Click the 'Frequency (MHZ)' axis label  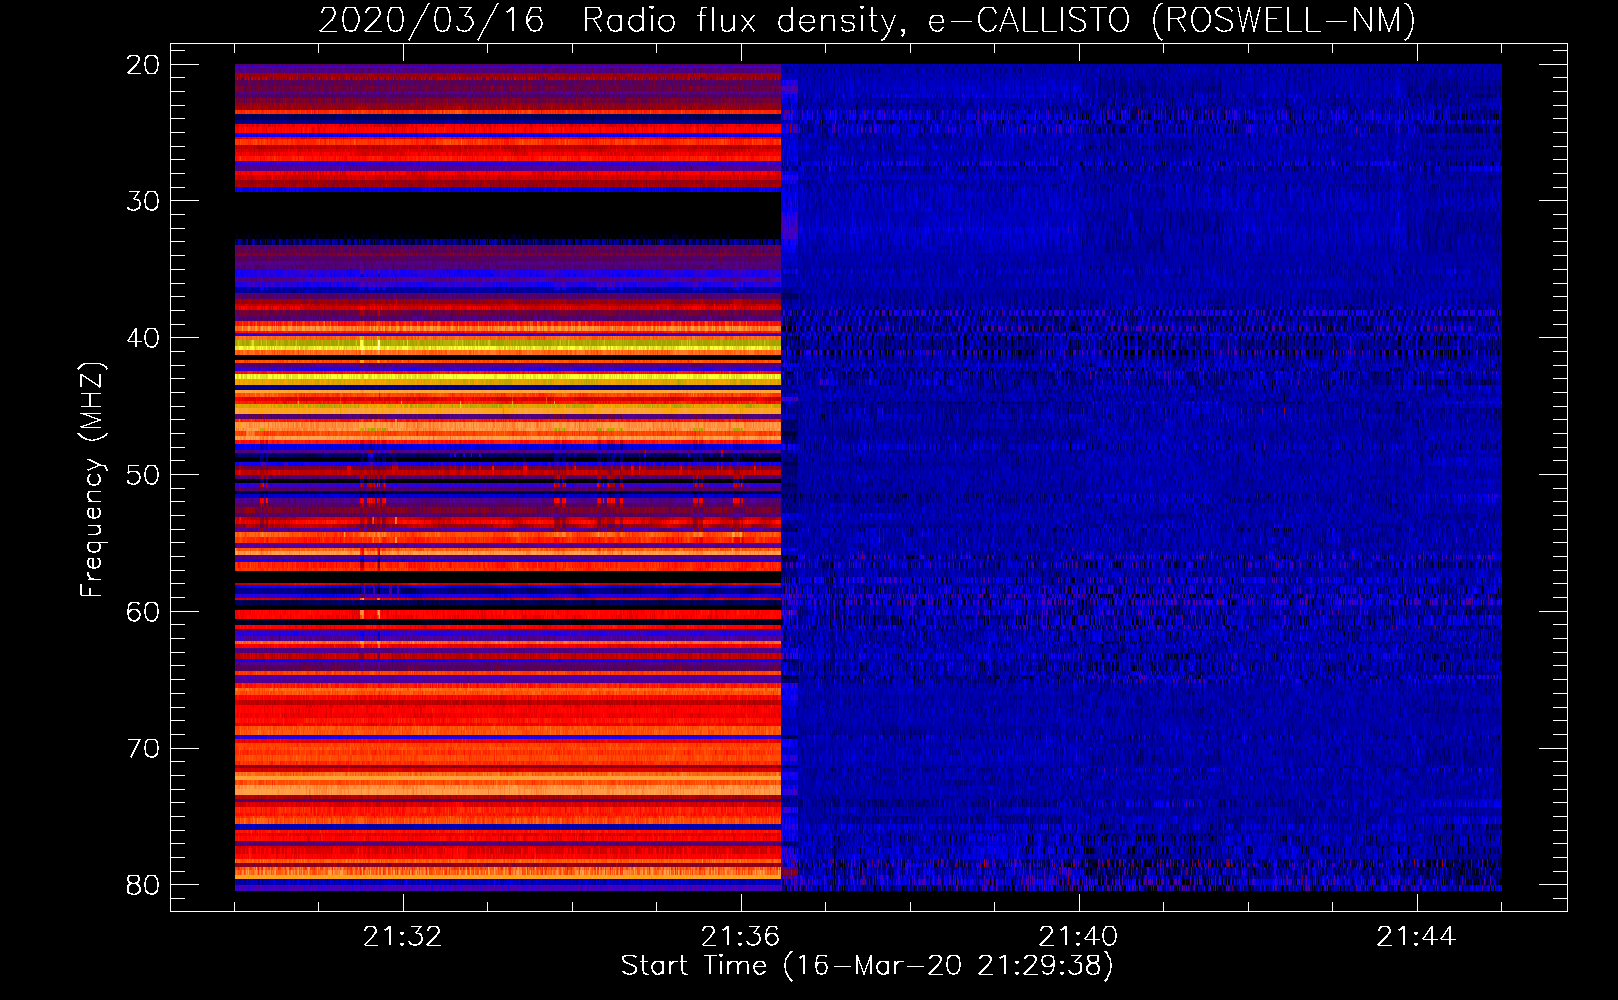[x=92, y=480]
